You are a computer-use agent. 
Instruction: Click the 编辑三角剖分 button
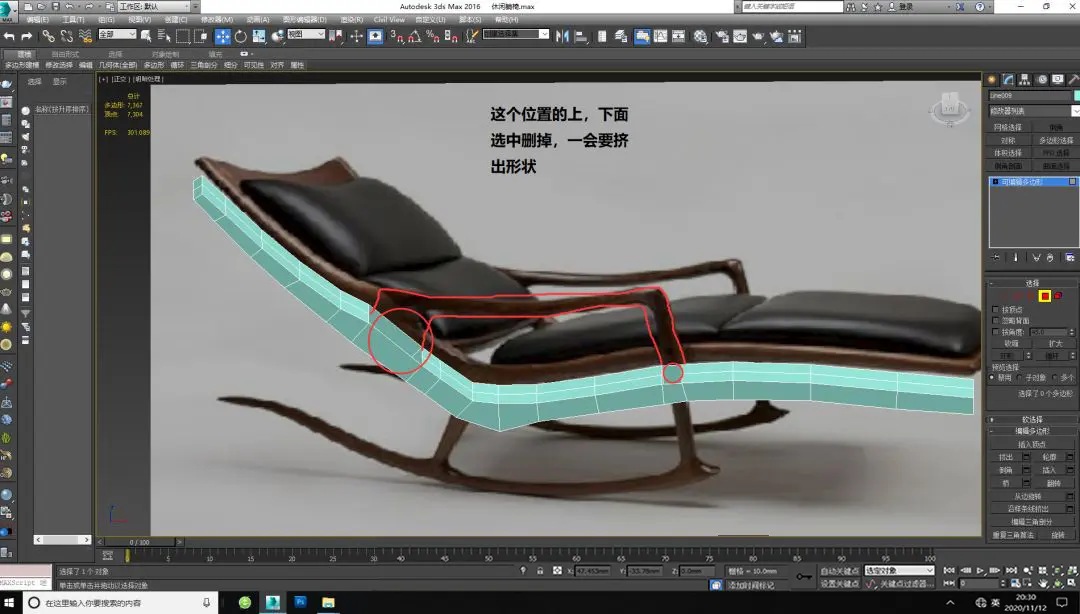click(x=1032, y=522)
